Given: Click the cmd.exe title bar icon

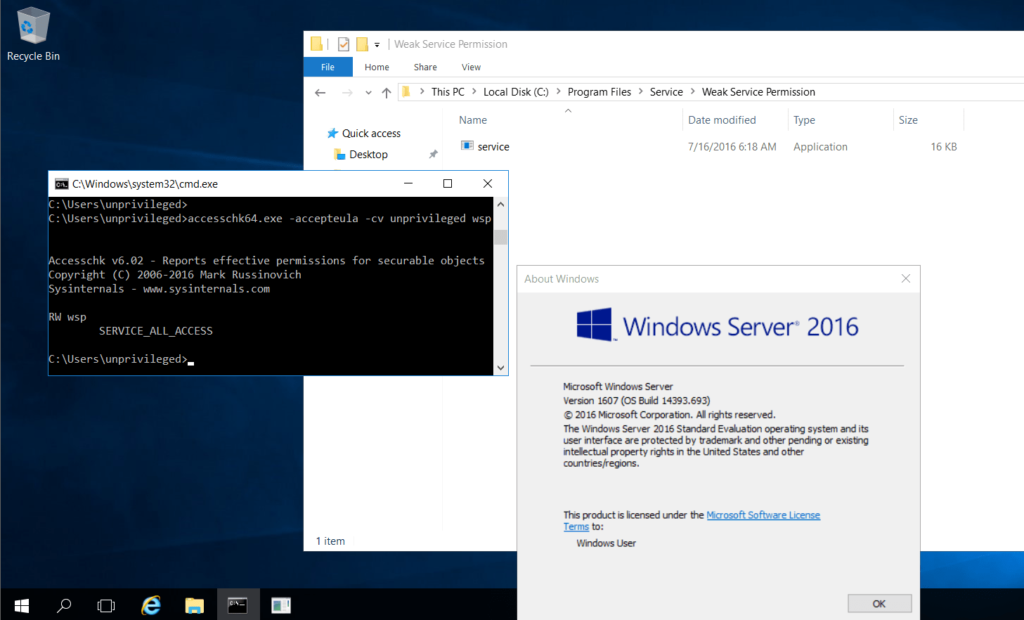Looking at the screenshot, I should [61, 184].
